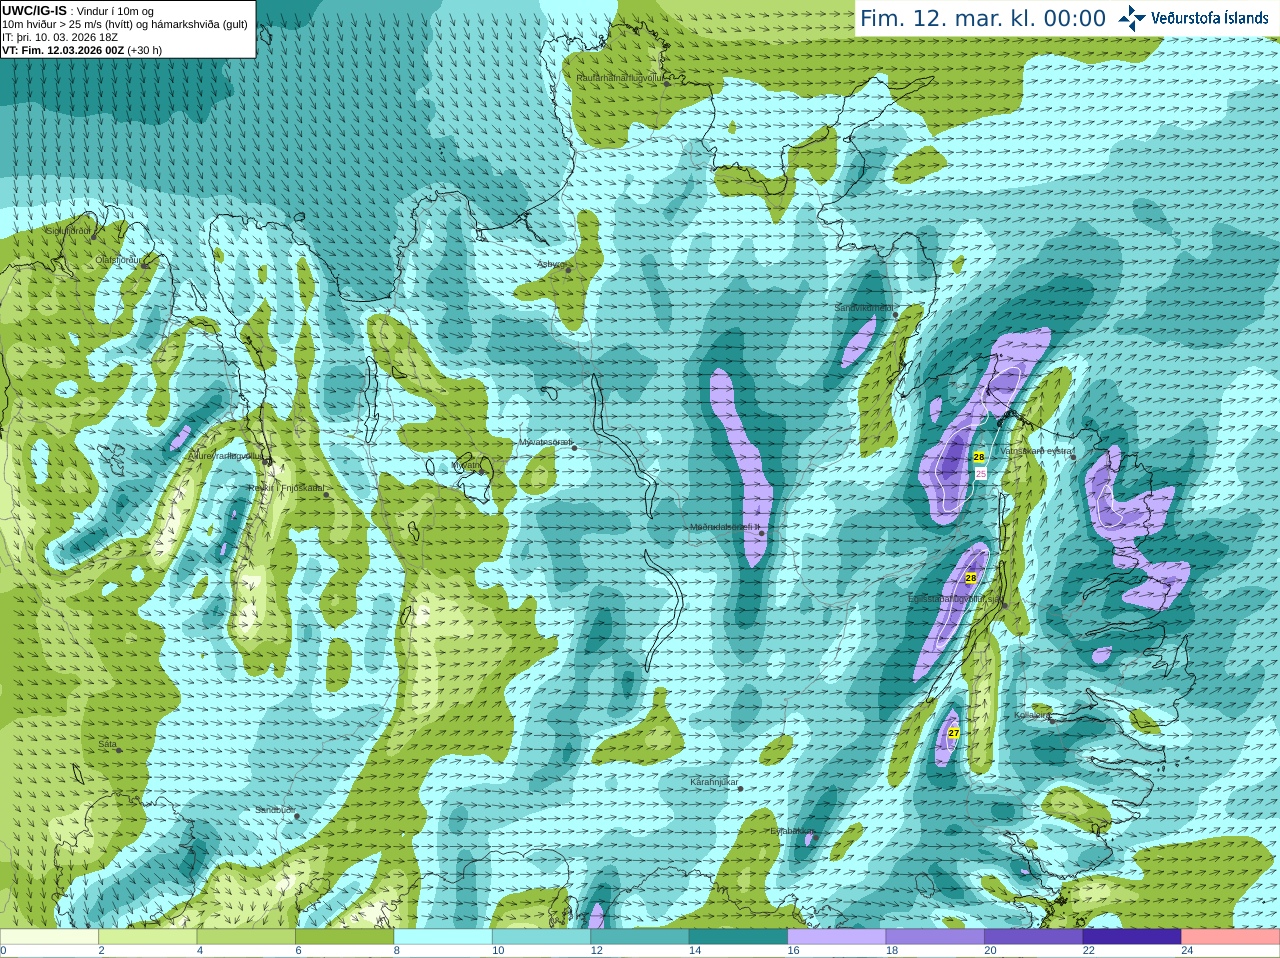Select the Ólafsfjörður station label

[x=117, y=260]
